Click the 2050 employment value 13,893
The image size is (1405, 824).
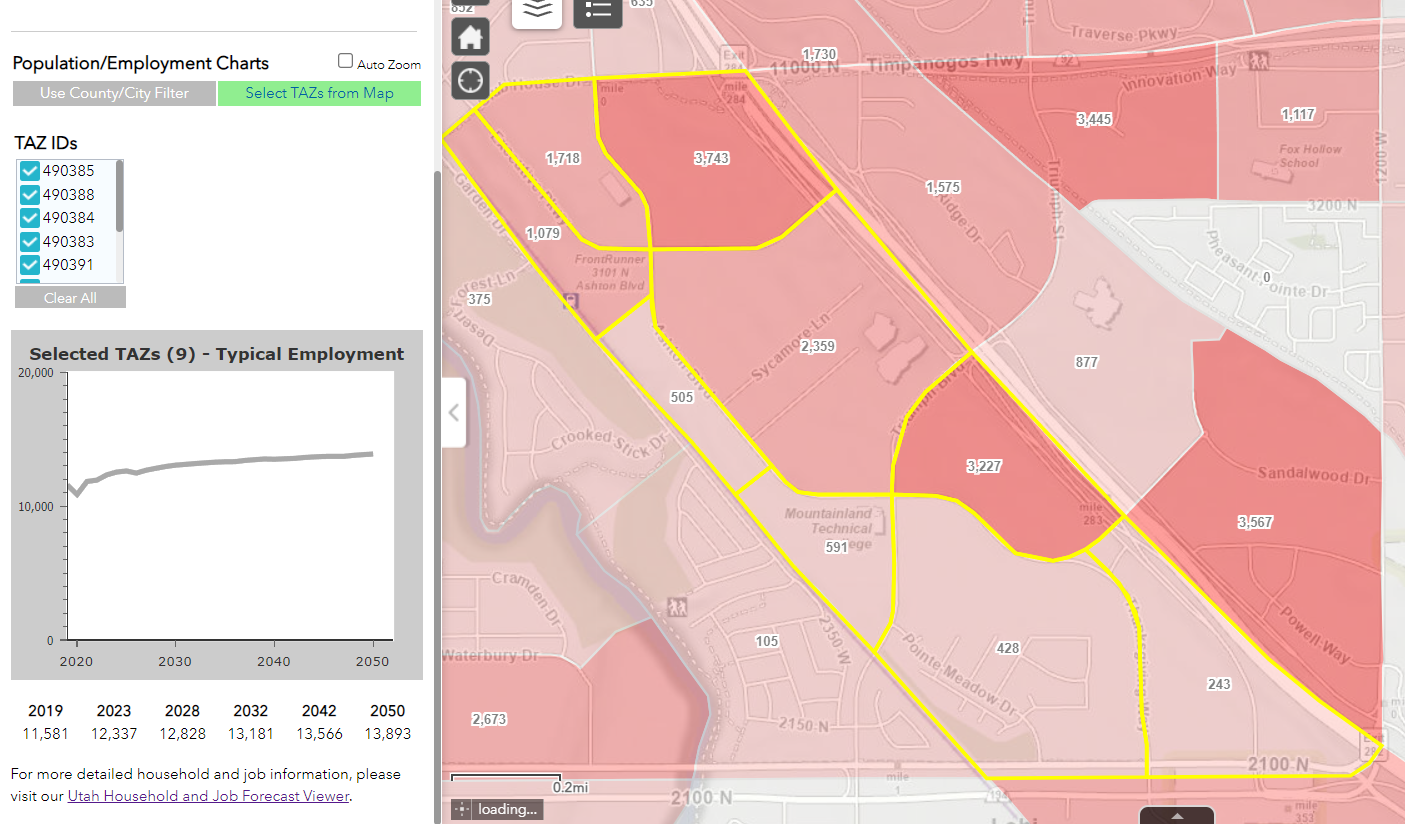pyautogui.click(x=388, y=734)
